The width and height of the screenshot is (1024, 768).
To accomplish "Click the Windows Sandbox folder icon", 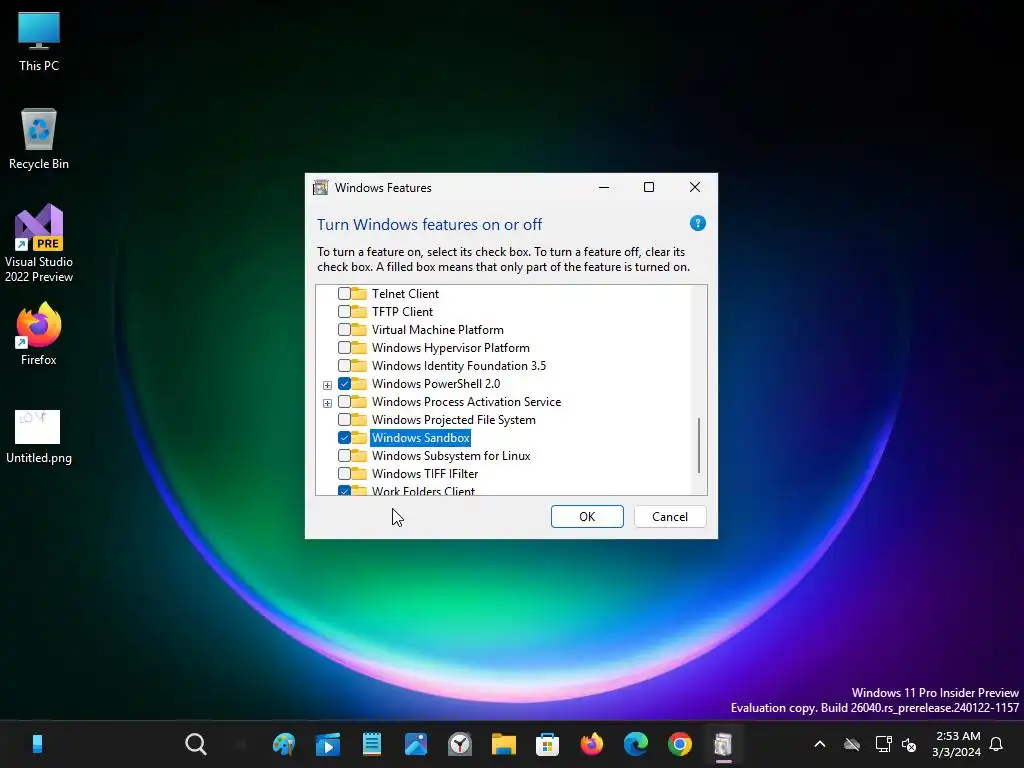I will click(359, 437).
